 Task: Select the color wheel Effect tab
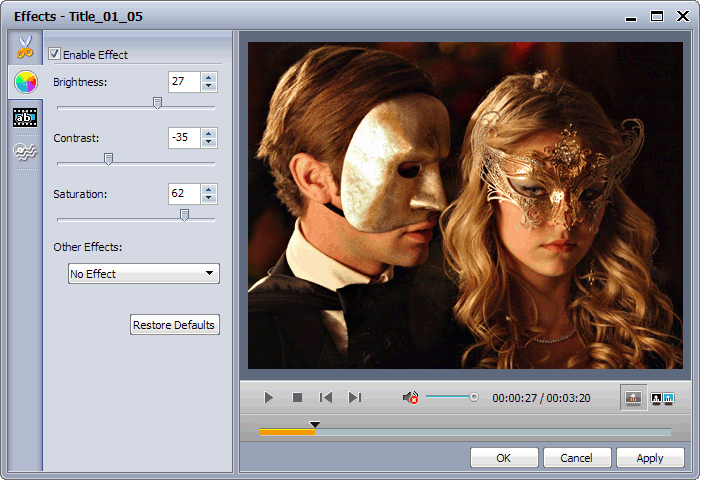[25, 82]
